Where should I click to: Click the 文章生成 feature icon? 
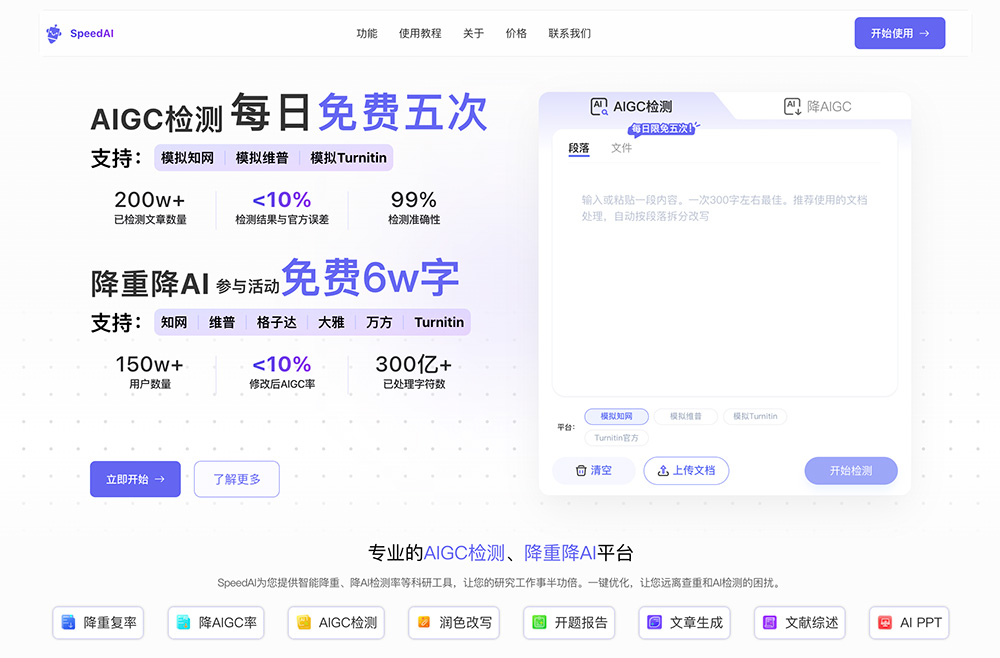coord(654,622)
